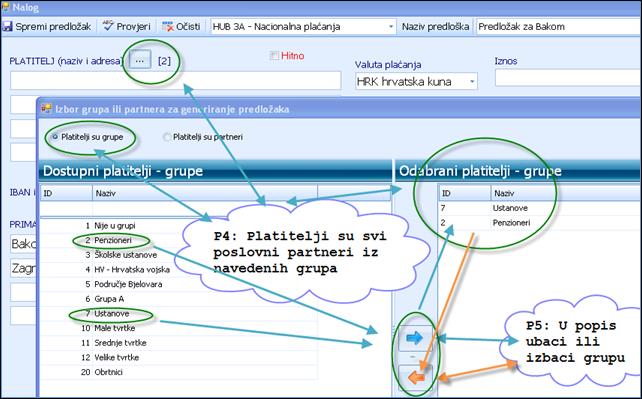Viewport: 642px width, 399px height.
Task: Click Očisti toolbar label
Action: 188,27
